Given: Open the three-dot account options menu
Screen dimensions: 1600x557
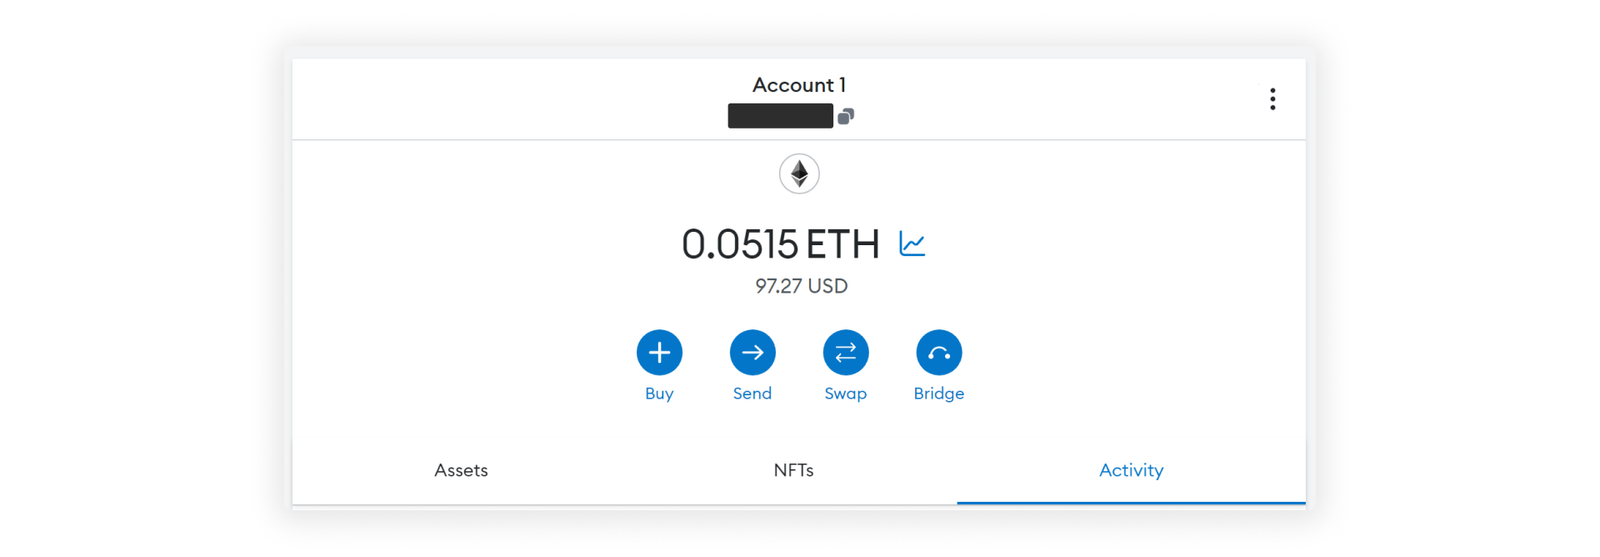Looking at the screenshot, I should pyautogui.click(x=1272, y=99).
